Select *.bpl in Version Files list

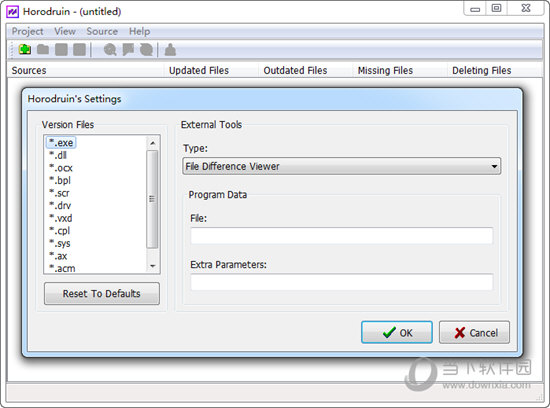tap(60, 180)
